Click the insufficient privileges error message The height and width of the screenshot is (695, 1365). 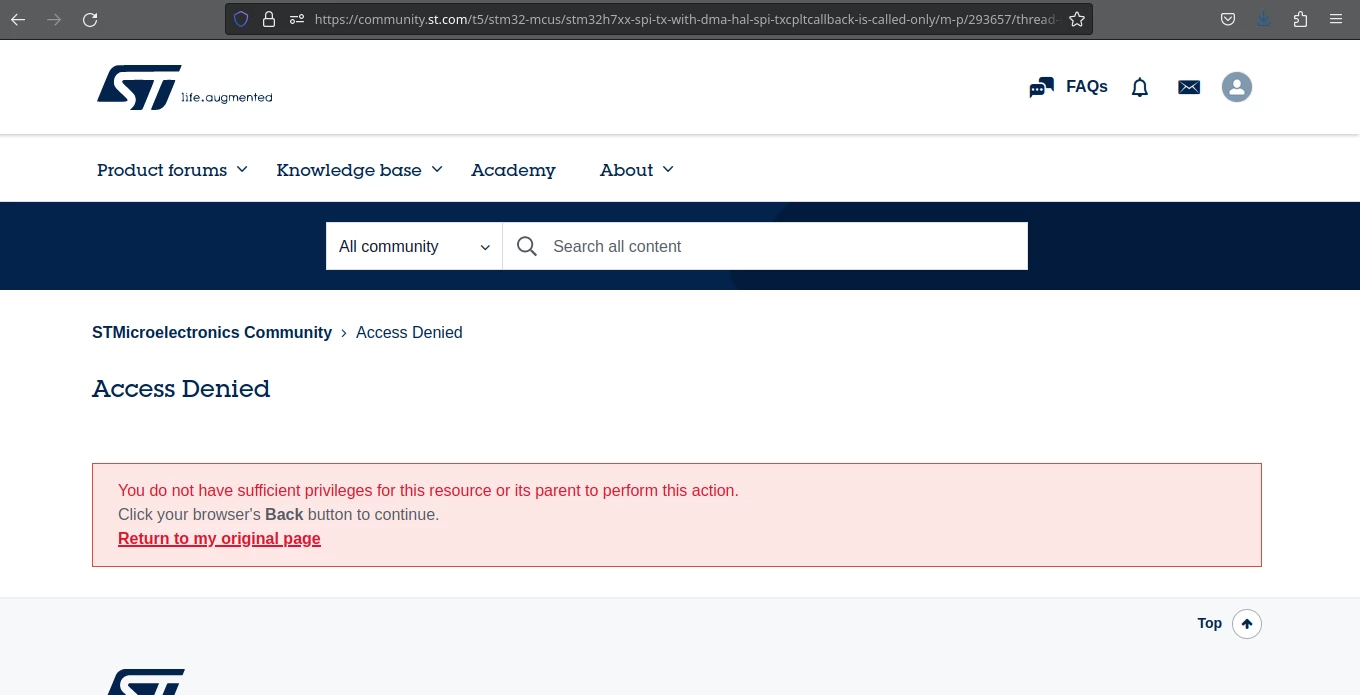(428, 490)
